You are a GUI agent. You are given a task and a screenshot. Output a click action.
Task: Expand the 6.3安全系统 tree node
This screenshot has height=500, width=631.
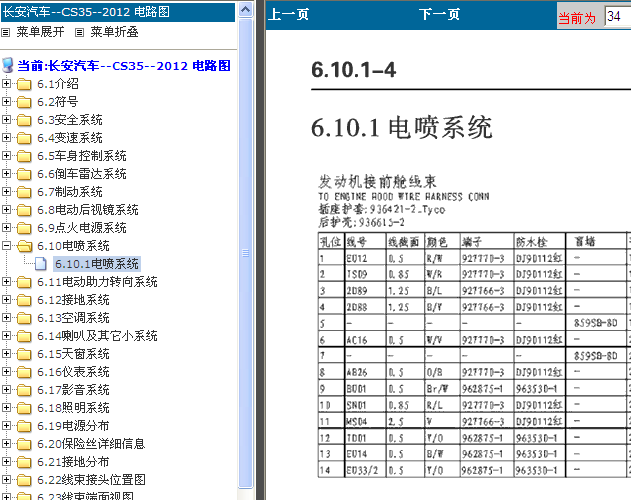point(6,120)
